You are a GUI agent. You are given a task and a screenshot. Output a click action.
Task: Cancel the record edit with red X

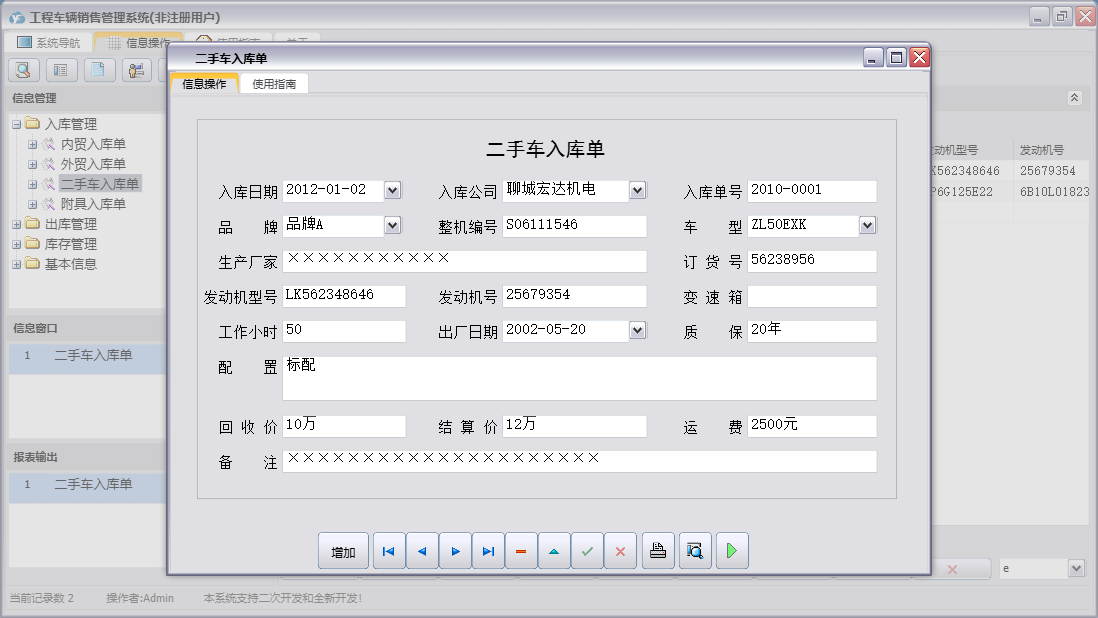click(620, 551)
